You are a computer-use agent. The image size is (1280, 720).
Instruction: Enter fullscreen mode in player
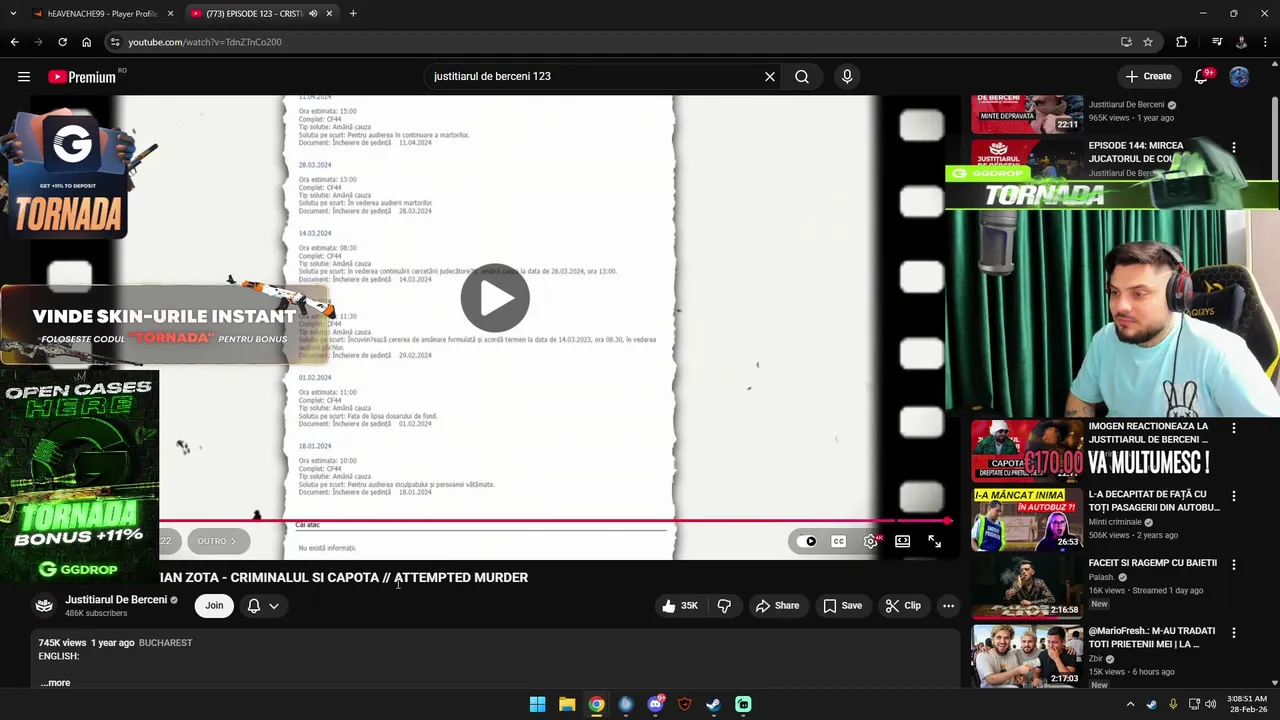[x=934, y=541]
